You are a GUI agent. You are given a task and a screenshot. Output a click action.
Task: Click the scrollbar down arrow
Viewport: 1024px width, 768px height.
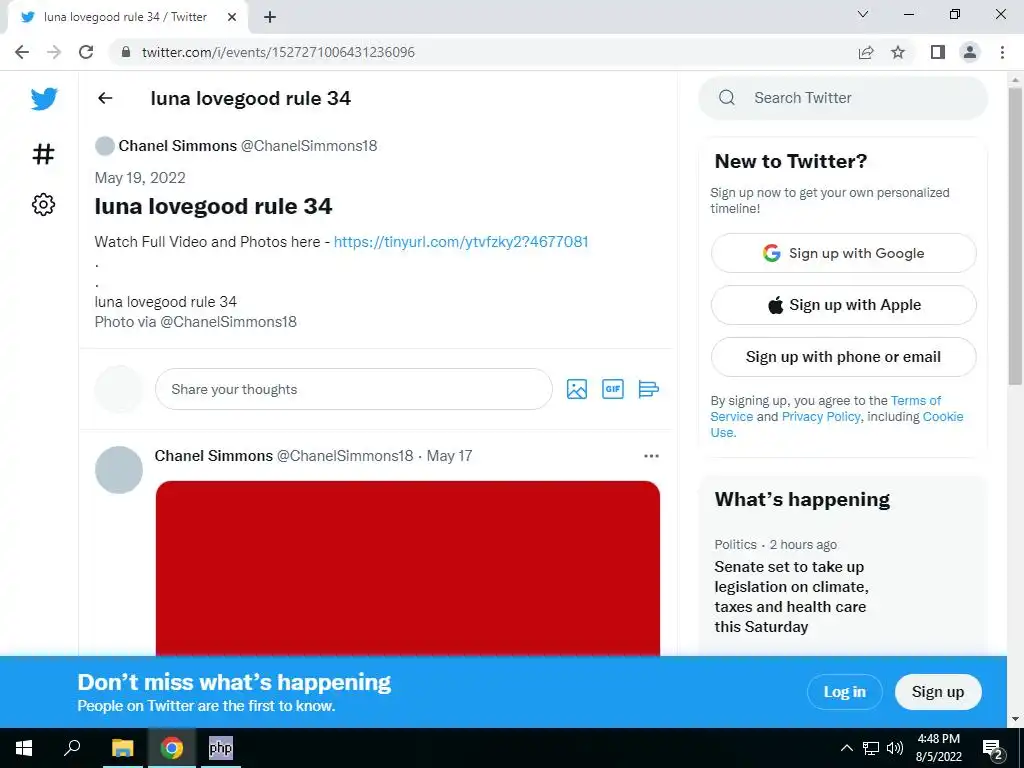point(1015,719)
